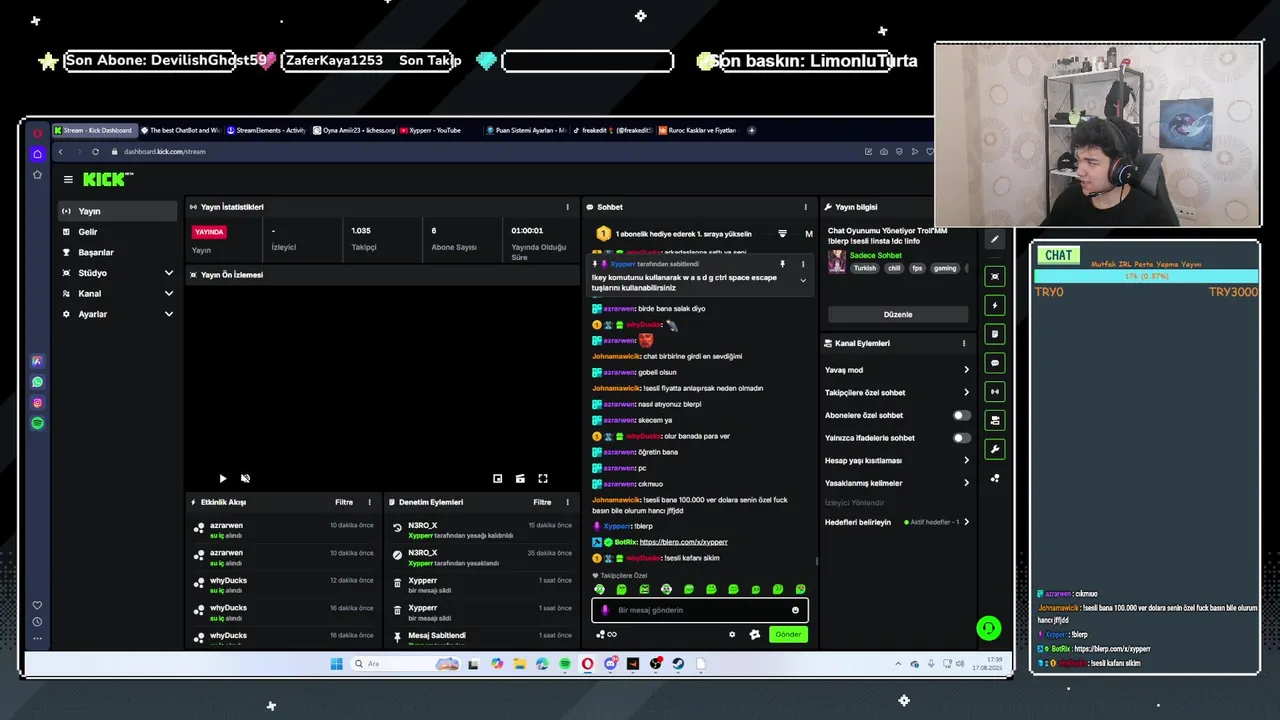Open the Sohbet panel three-dot menu
The image size is (1280, 720).
tap(805, 207)
